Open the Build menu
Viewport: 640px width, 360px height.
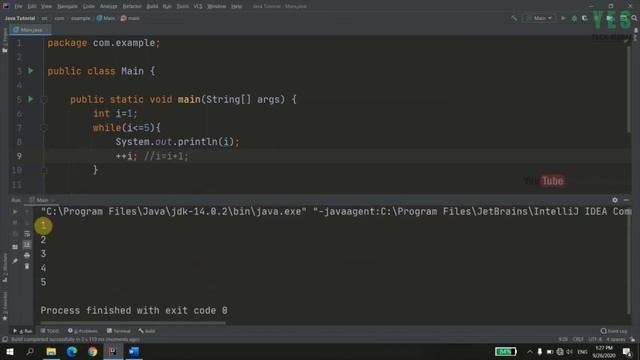pyautogui.click(x=152, y=7)
